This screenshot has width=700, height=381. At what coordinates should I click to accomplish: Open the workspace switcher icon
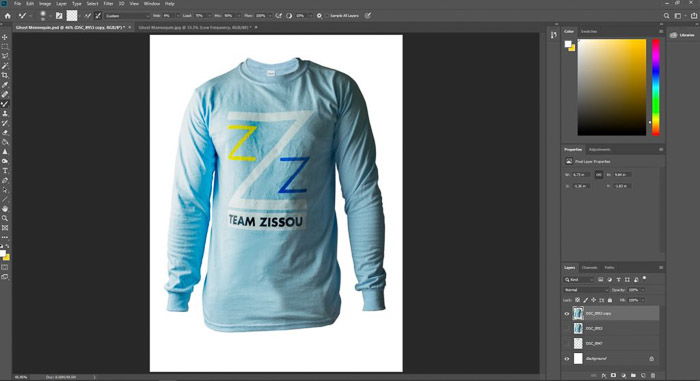[x=678, y=16]
